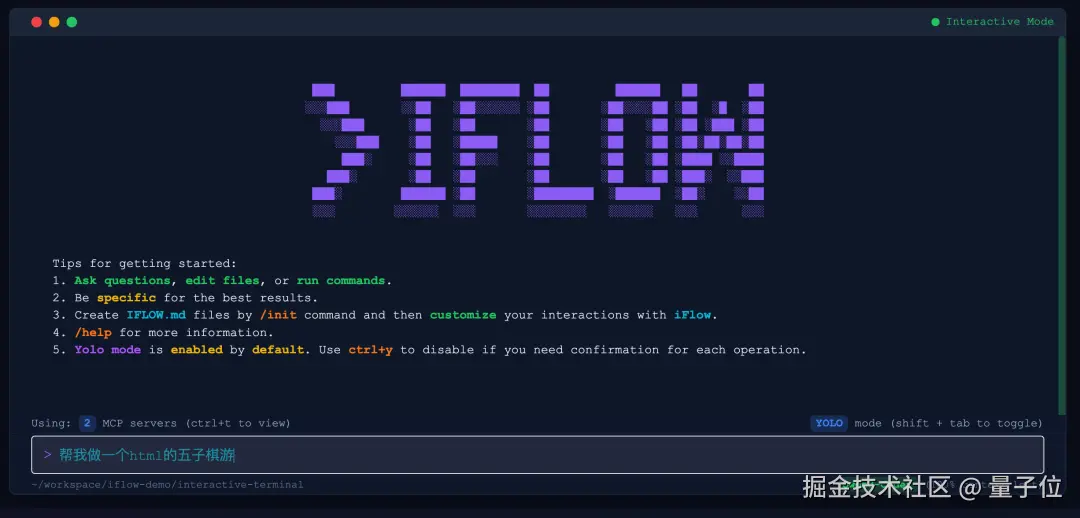Click the yellow 'default' word
Image resolution: width=1080 pixels, height=518 pixels.
[278, 349]
